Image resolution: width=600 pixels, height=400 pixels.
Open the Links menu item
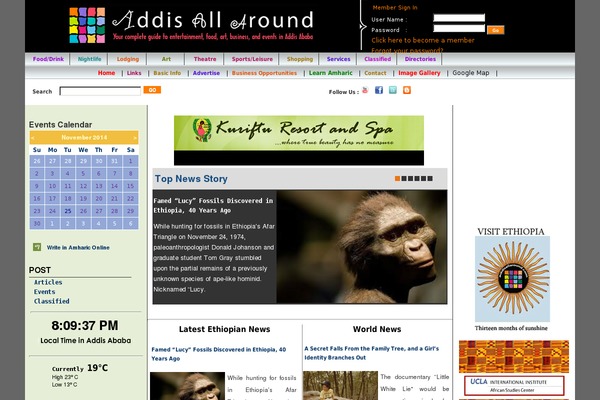click(x=134, y=73)
